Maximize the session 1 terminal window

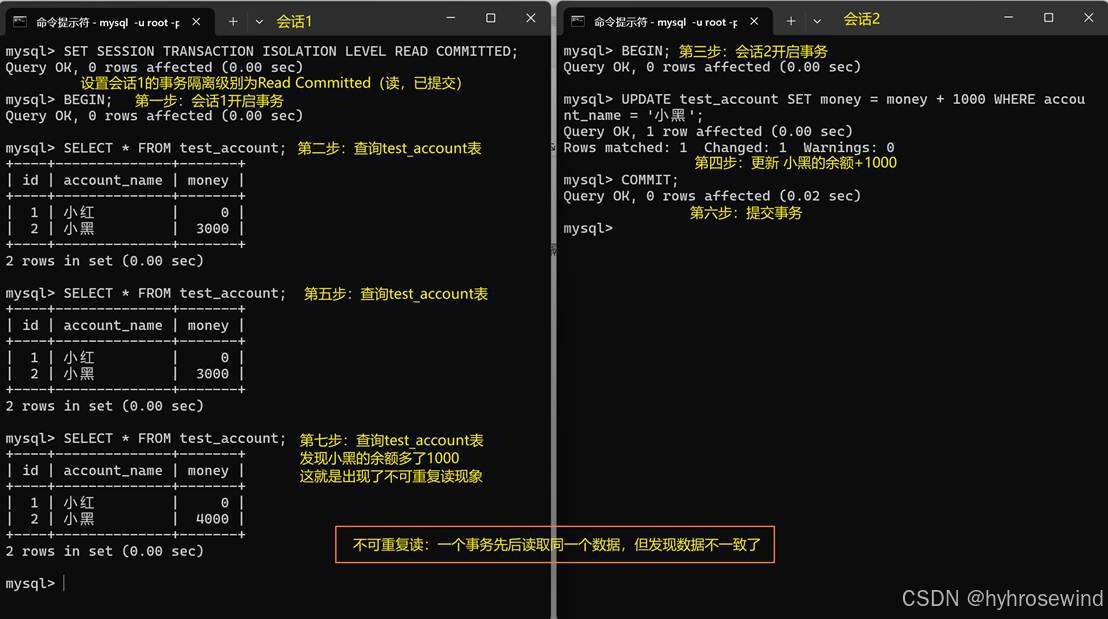coord(490,18)
